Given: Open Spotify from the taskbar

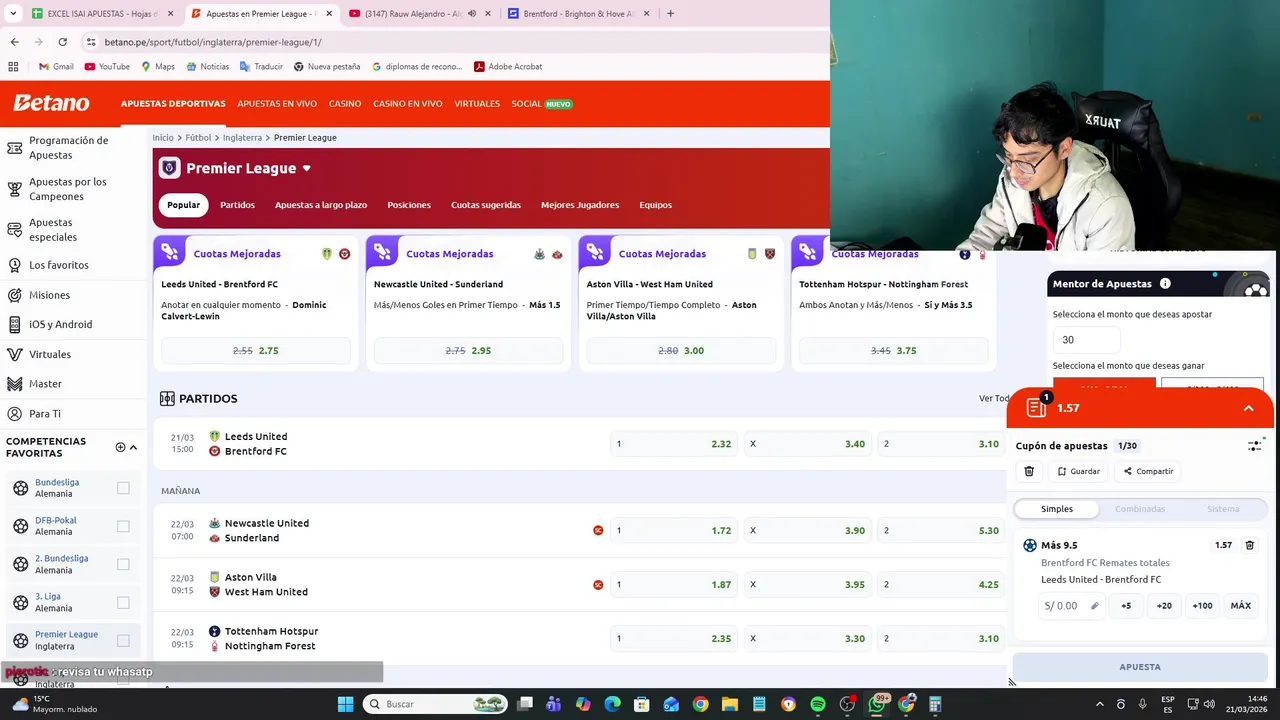Looking at the screenshot, I should [818, 704].
